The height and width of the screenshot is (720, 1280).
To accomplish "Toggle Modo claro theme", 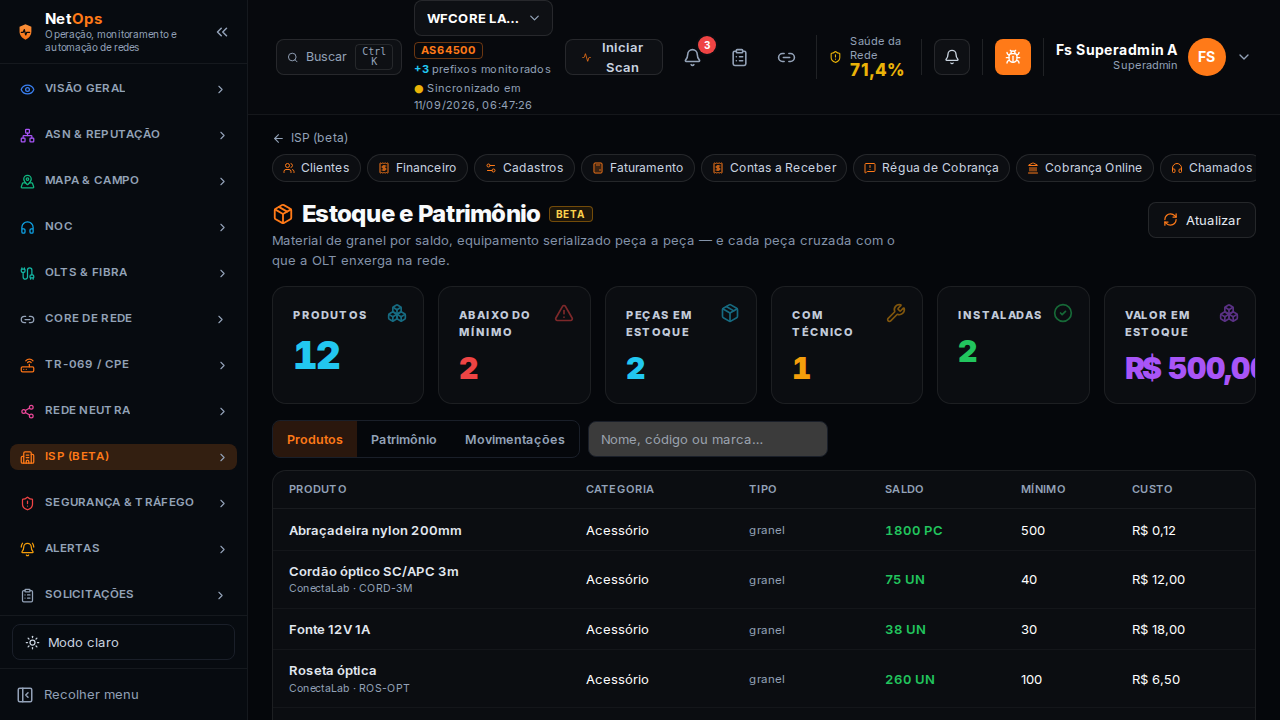I will [123, 642].
